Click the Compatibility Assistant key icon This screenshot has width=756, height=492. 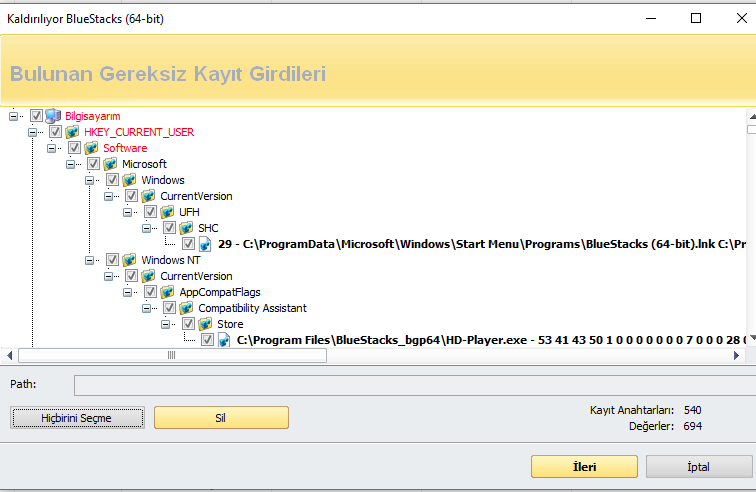coord(186,308)
